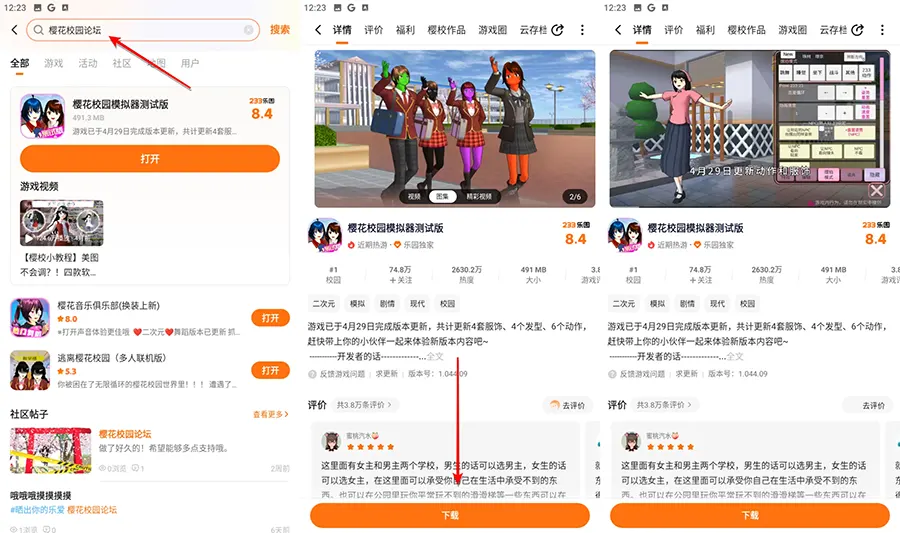900x533 pixels.
Task: Close the video overlay with the X icon
Action: pos(876,190)
